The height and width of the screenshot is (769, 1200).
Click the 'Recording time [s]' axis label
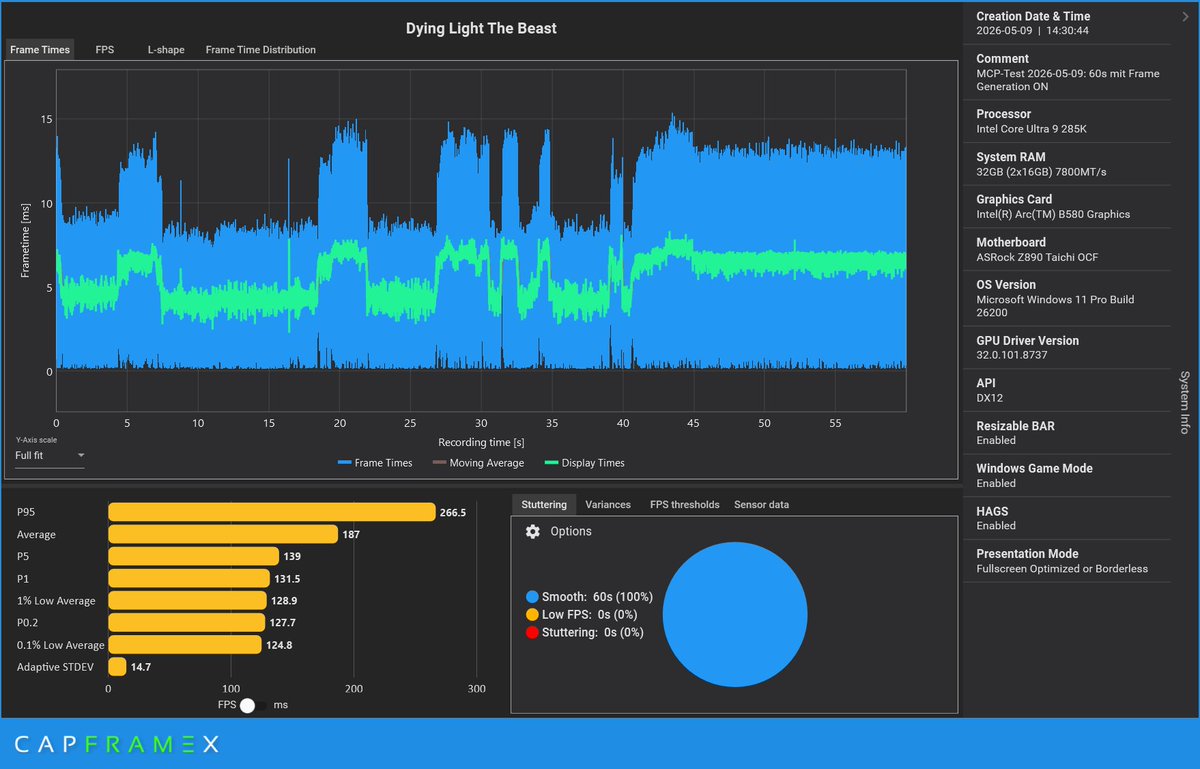tap(481, 442)
